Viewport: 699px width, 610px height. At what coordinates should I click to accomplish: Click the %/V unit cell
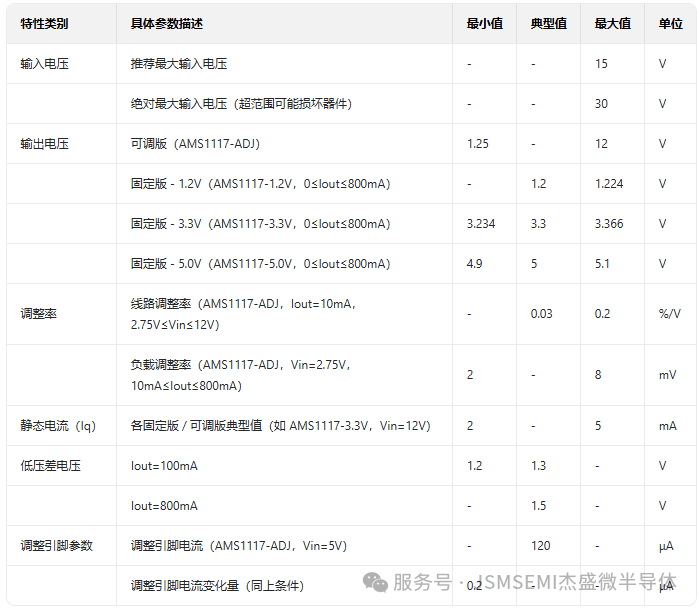pyautogui.click(x=669, y=314)
